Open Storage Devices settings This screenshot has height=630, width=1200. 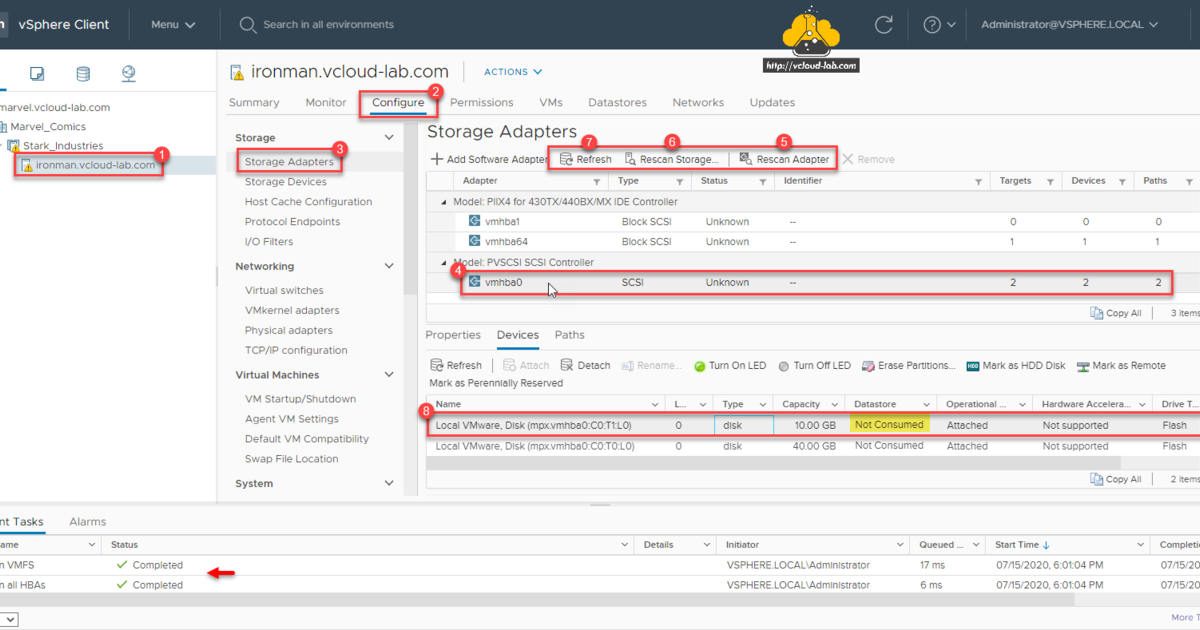click(x=286, y=182)
